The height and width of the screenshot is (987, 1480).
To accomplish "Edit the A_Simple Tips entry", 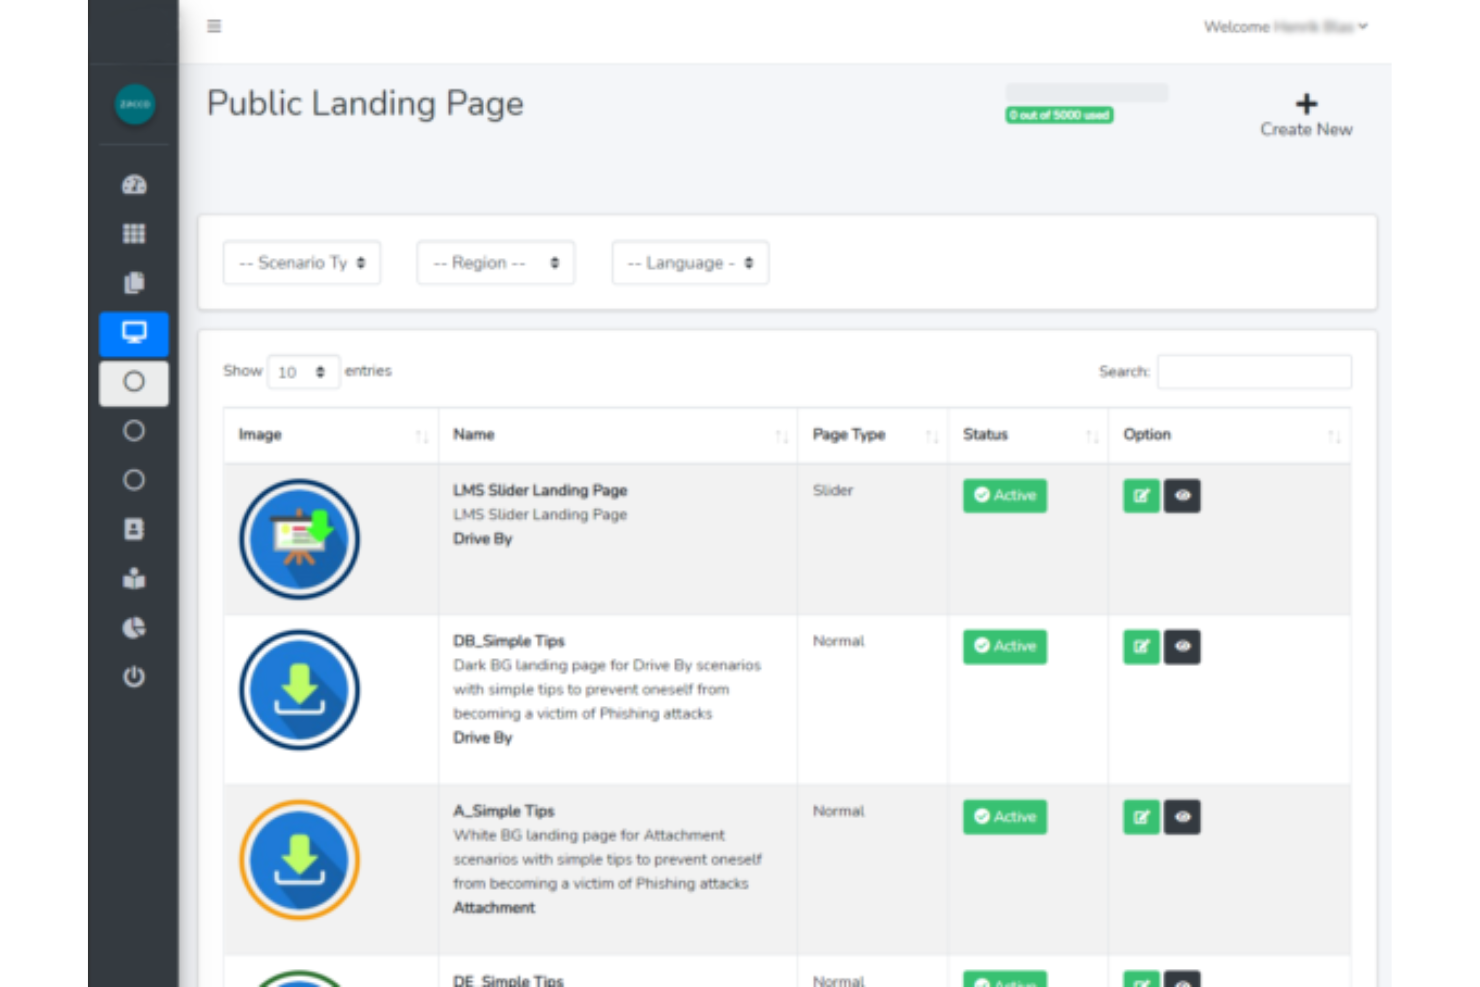I will pos(1141,817).
